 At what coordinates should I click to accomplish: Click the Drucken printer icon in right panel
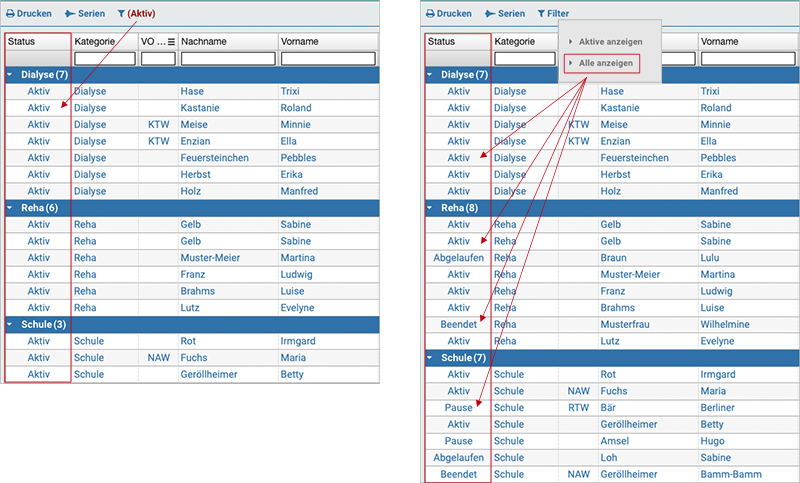[430, 14]
